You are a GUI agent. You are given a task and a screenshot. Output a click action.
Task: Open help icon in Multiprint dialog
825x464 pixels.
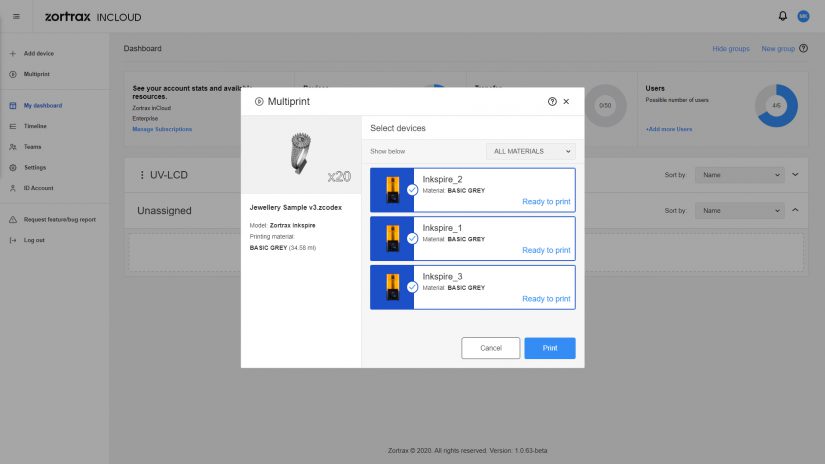(x=552, y=102)
